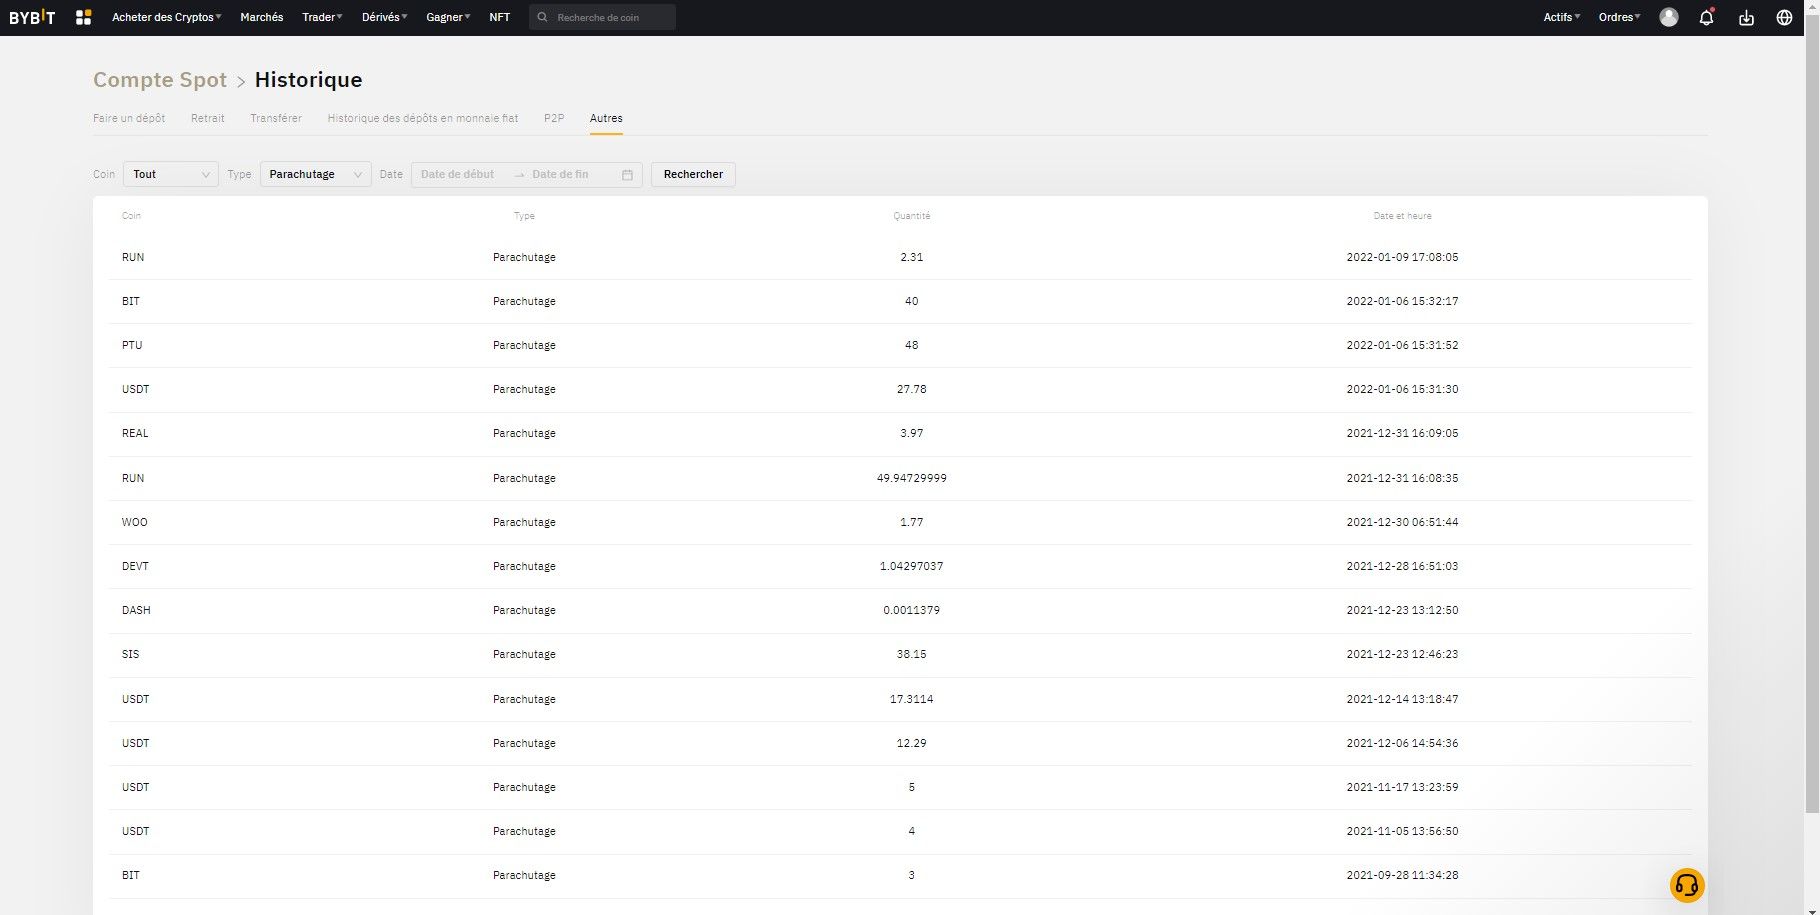Click the search magnifier icon
This screenshot has height=915, width=1820.
click(x=542, y=17)
